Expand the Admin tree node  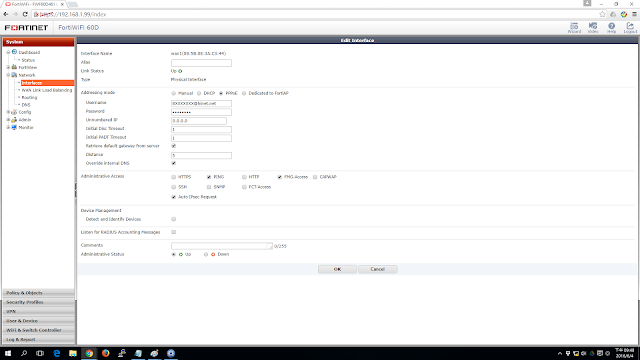point(8,120)
